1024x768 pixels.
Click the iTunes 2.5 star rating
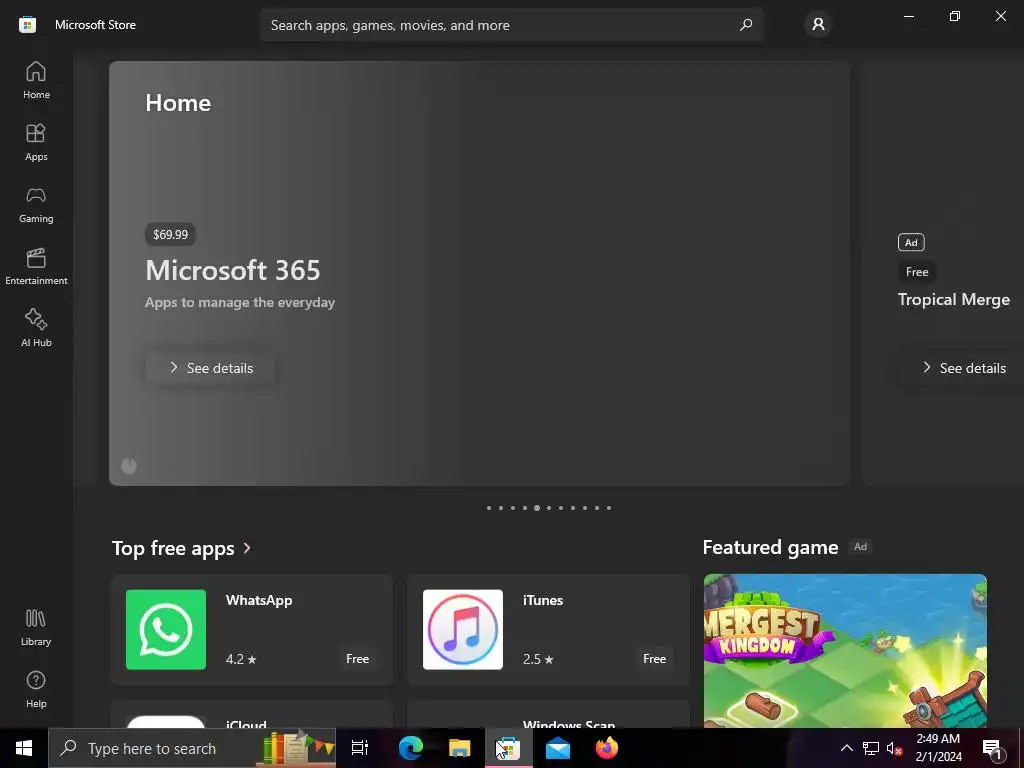(x=538, y=659)
